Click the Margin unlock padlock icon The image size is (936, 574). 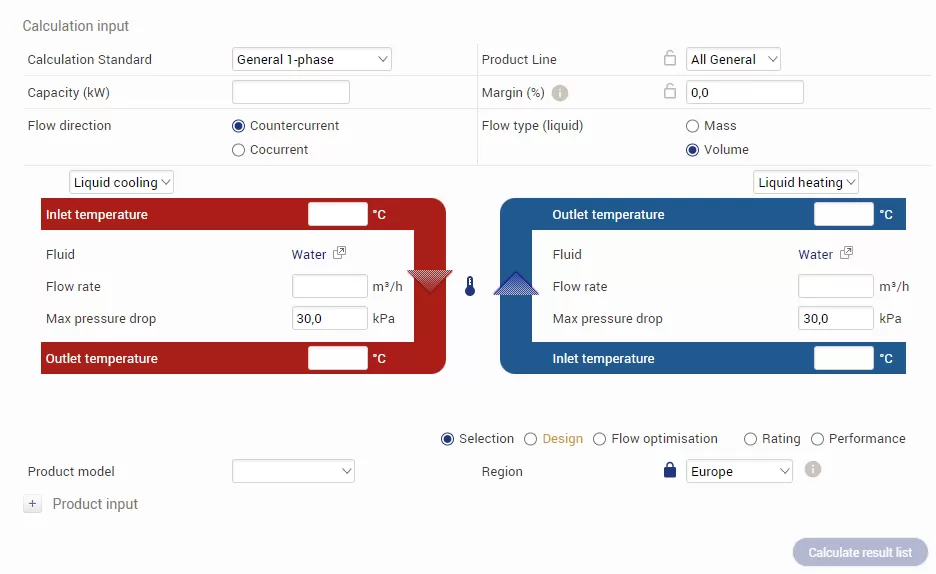point(670,92)
